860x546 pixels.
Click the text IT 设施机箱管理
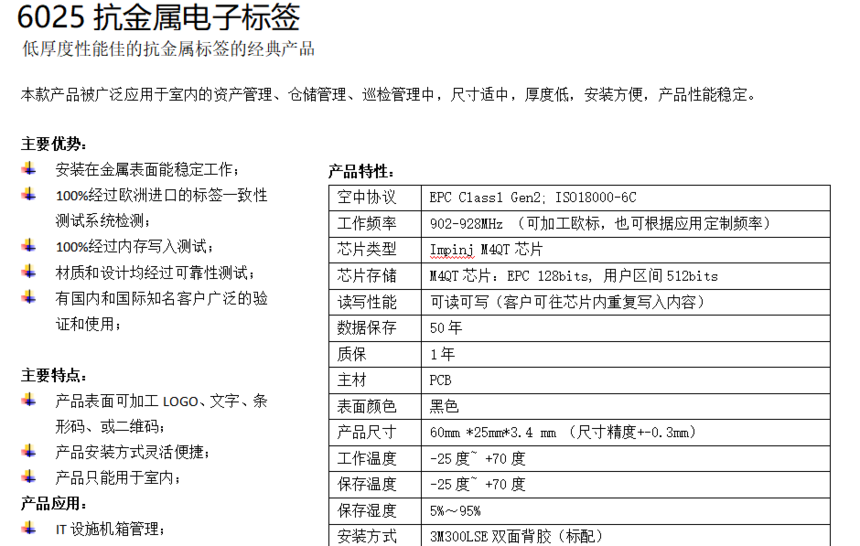(x=110, y=529)
